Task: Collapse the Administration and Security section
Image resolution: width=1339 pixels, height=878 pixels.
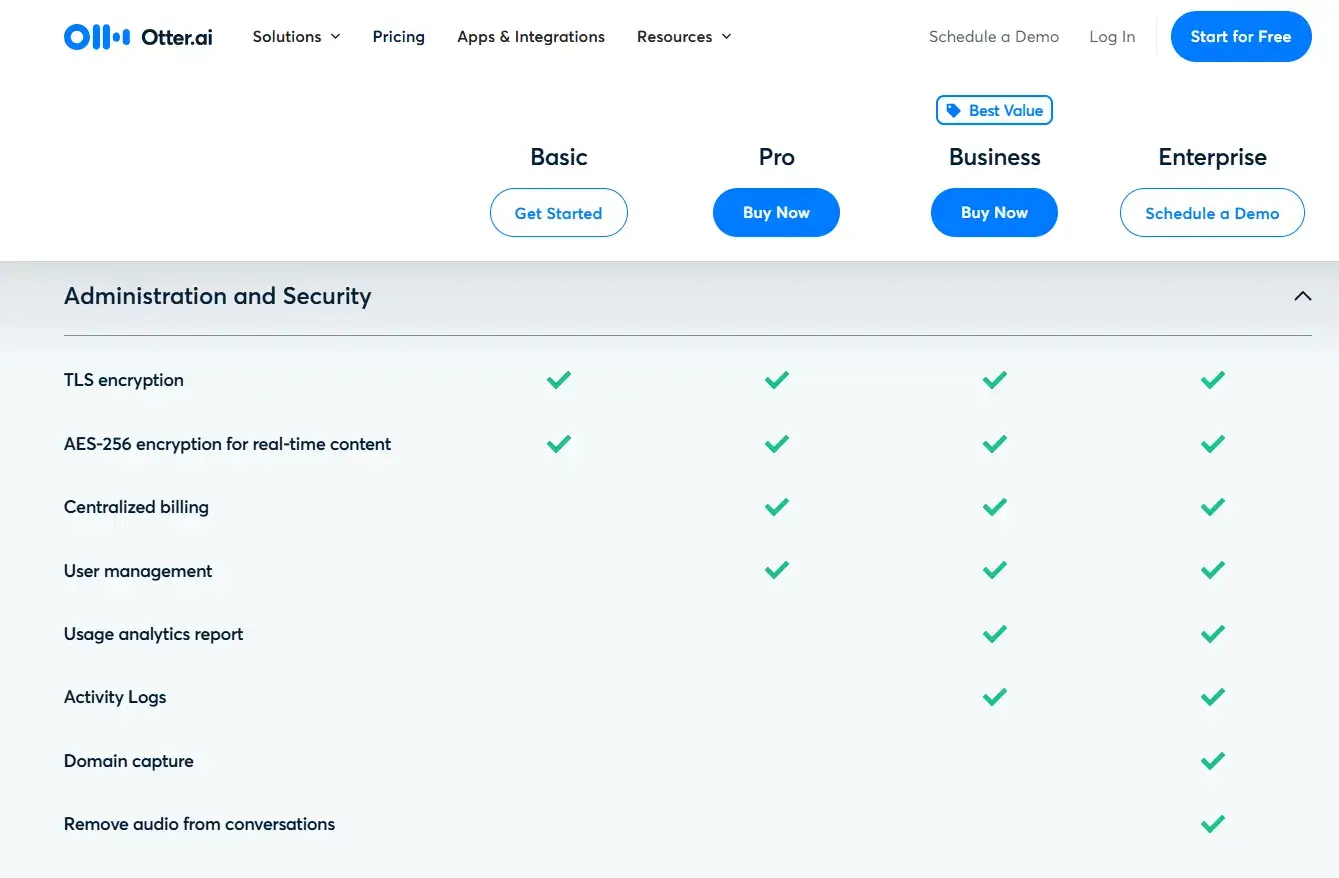Action: point(1302,296)
